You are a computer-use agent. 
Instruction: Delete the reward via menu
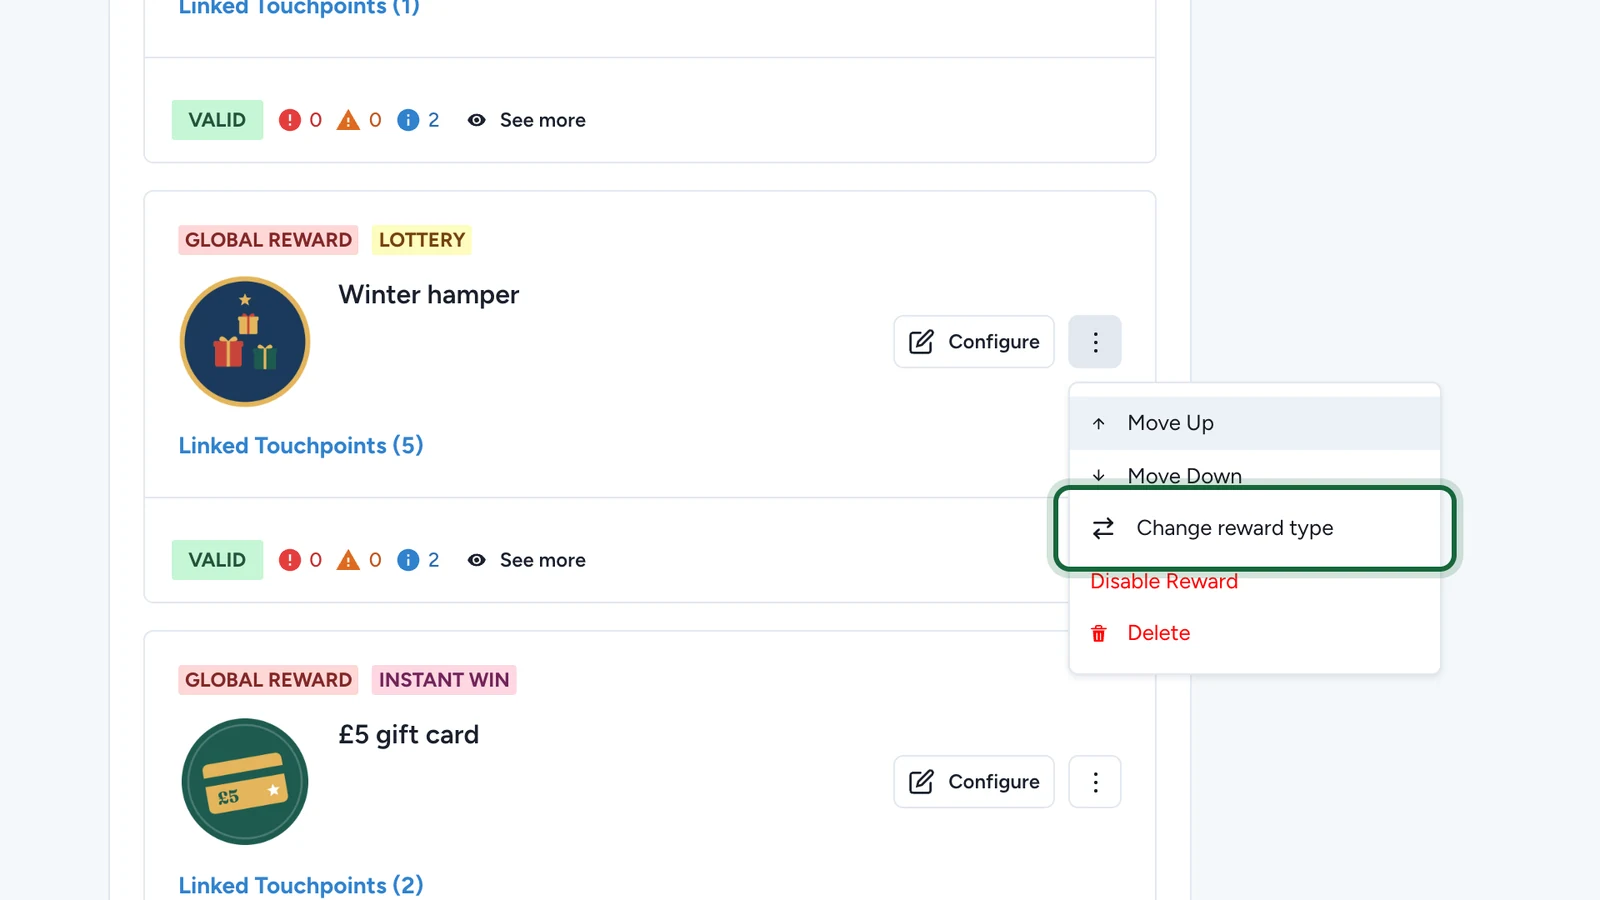pos(1255,633)
